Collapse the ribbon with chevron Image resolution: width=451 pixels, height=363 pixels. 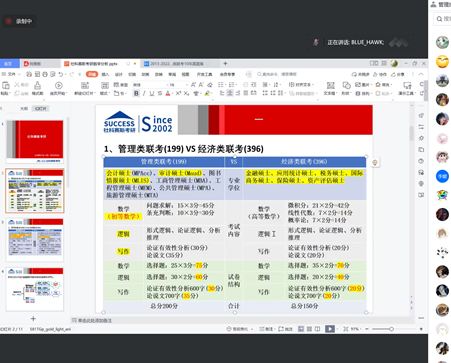click(x=421, y=74)
